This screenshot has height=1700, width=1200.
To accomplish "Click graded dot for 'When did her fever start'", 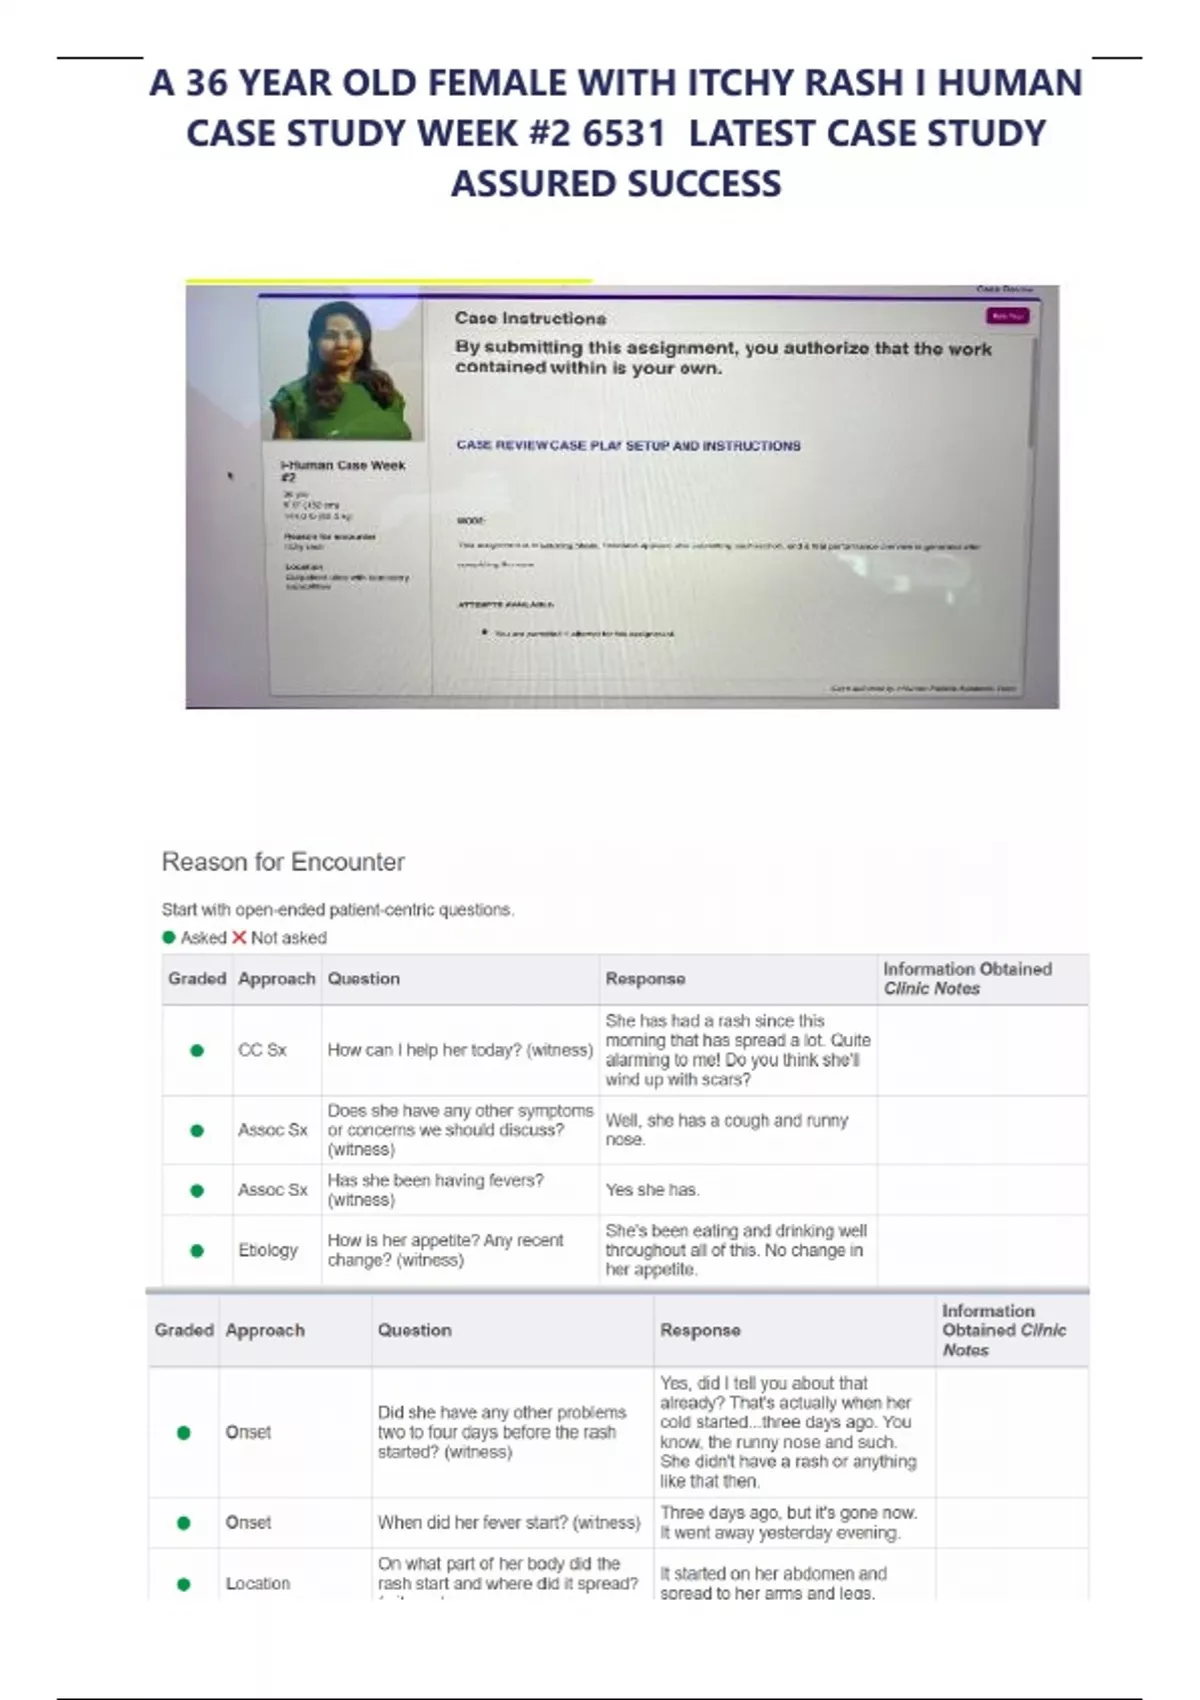I will (x=183, y=1523).
